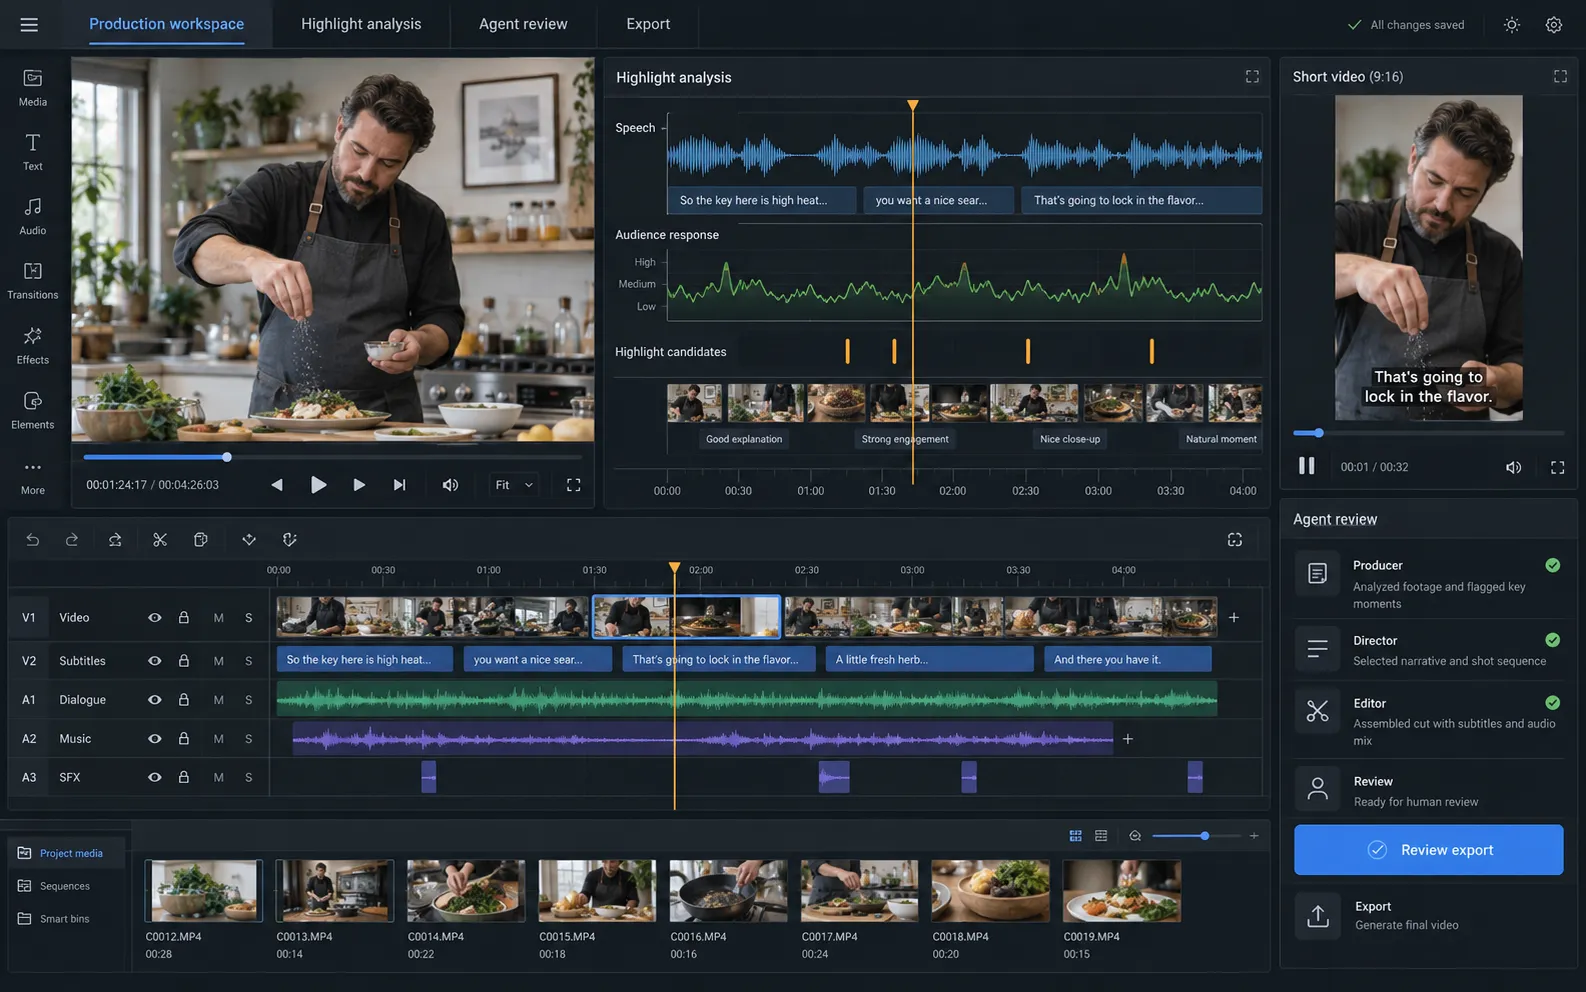Click the Review export button
Image resolution: width=1586 pixels, height=992 pixels.
pos(1428,850)
